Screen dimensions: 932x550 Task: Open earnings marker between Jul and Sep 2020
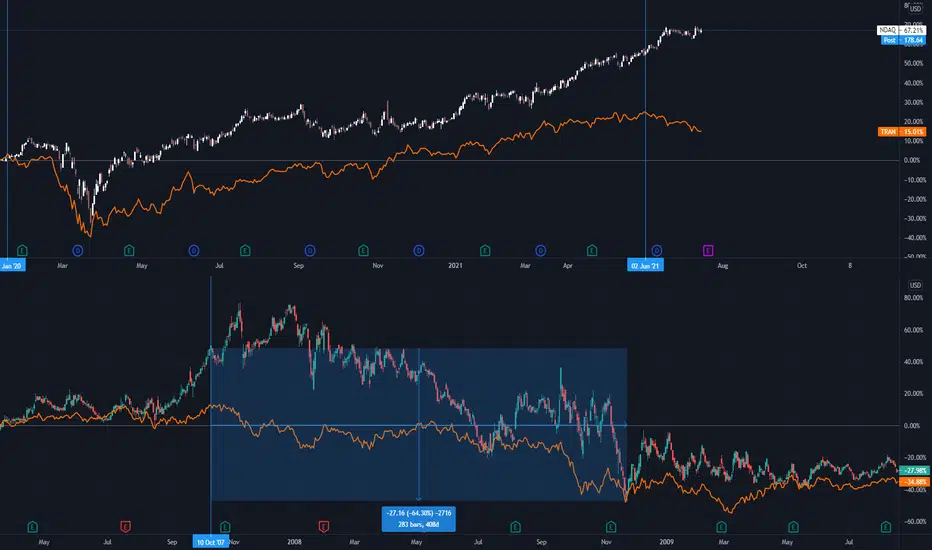point(245,250)
